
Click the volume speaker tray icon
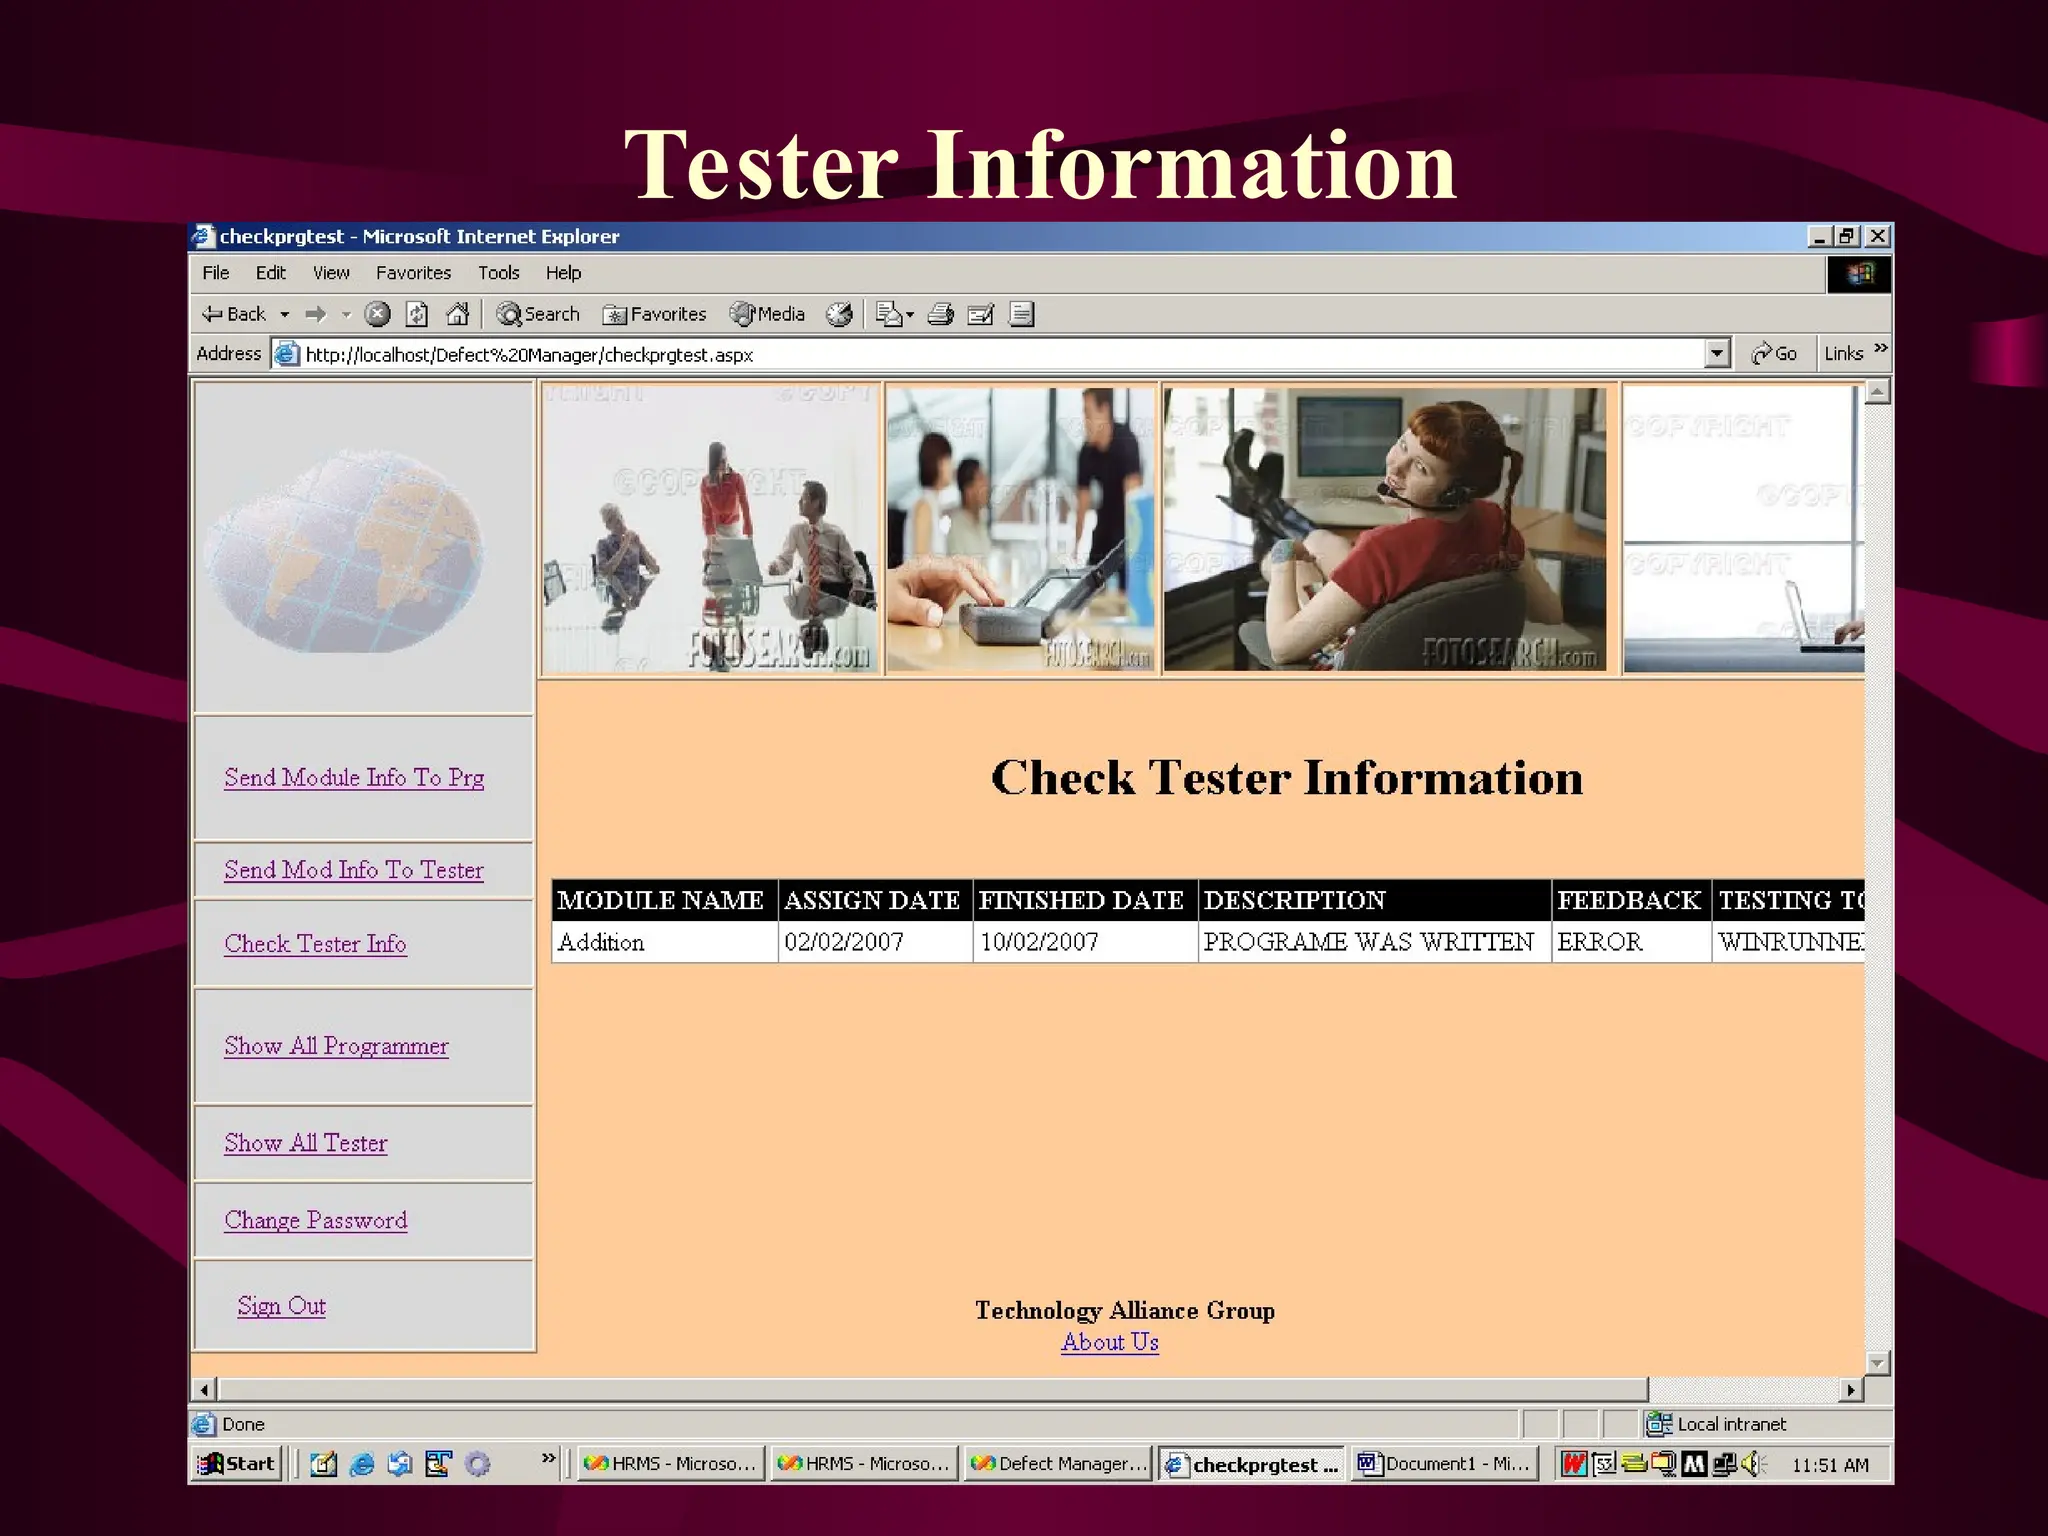click(1754, 1465)
